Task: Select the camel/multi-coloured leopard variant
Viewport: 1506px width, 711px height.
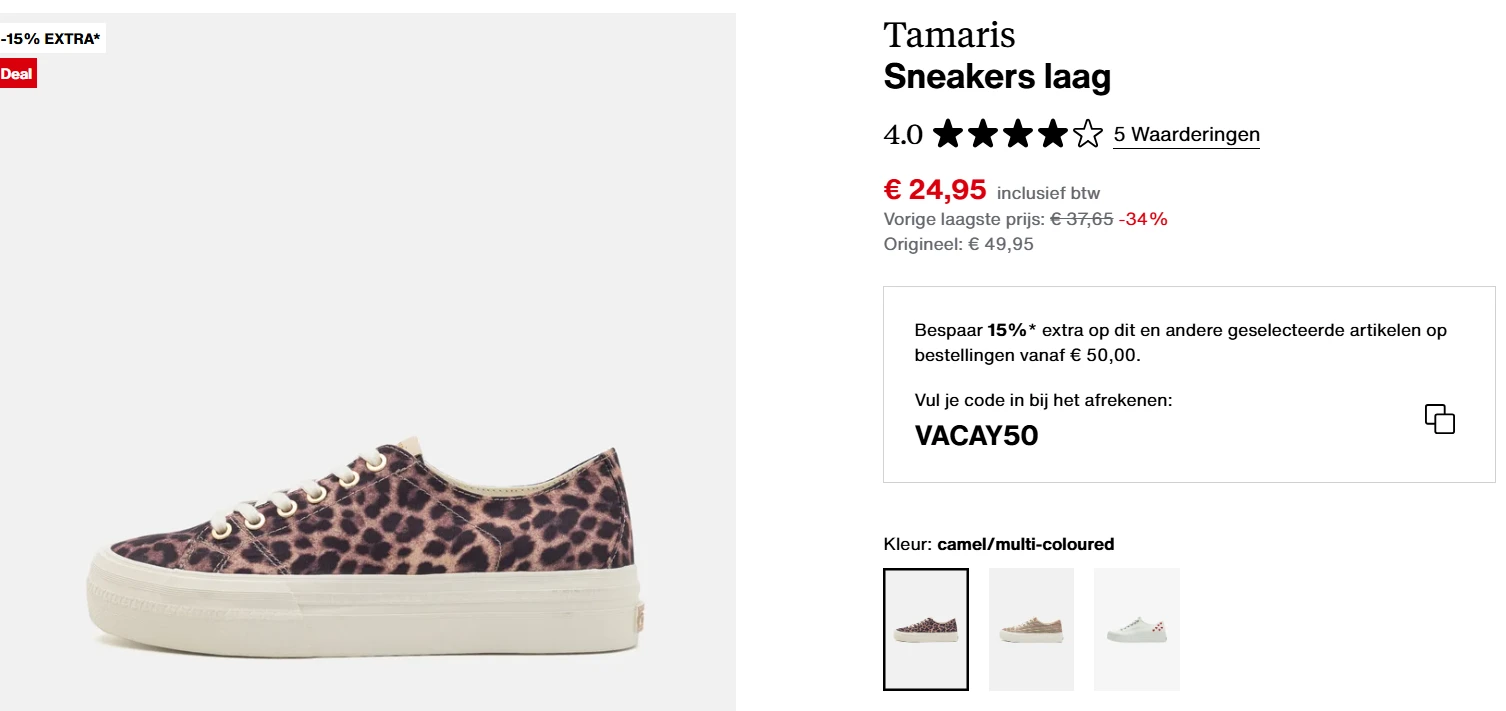Action: pyautogui.click(x=925, y=629)
